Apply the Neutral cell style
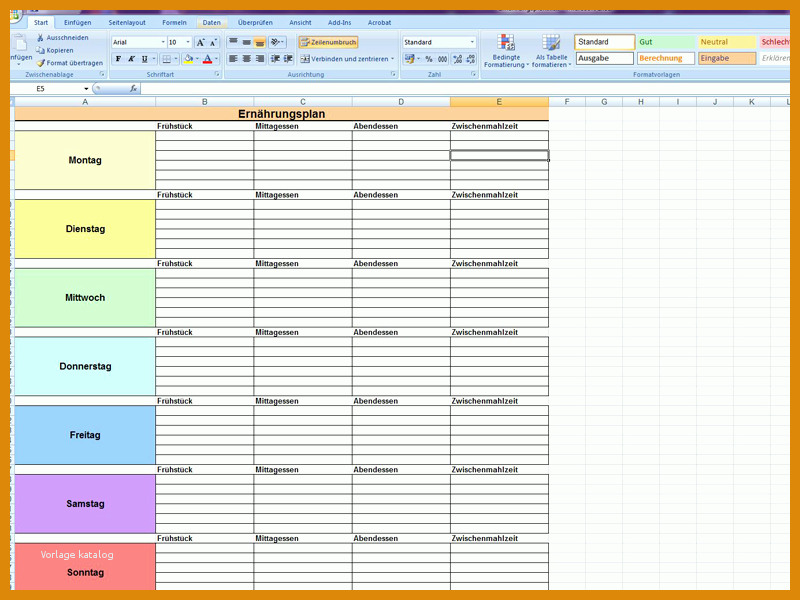The height and width of the screenshot is (600, 800). (x=727, y=42)
